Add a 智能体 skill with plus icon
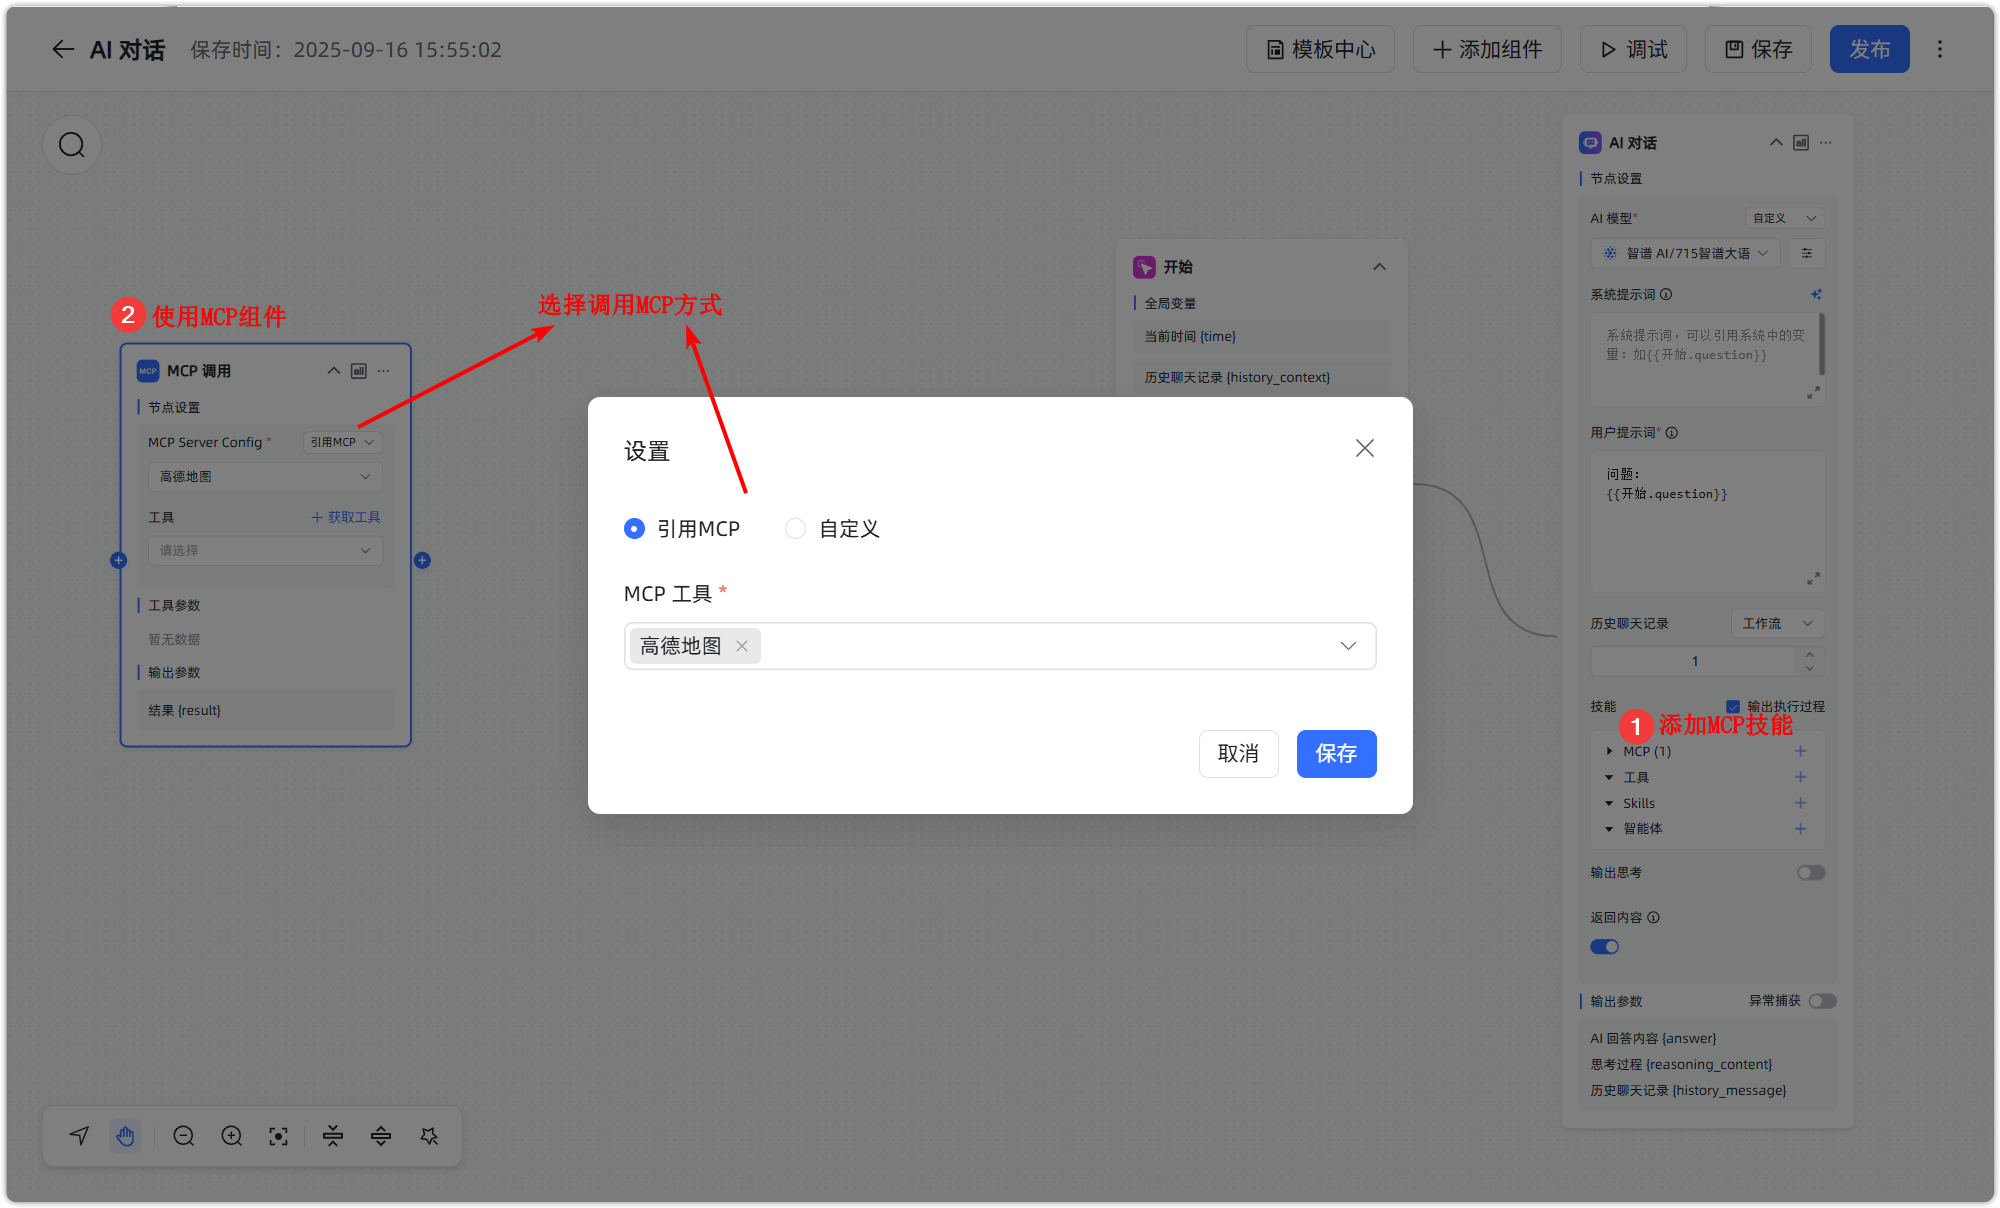This screenshot has width=2000, height=1208. coord(1800,828)
